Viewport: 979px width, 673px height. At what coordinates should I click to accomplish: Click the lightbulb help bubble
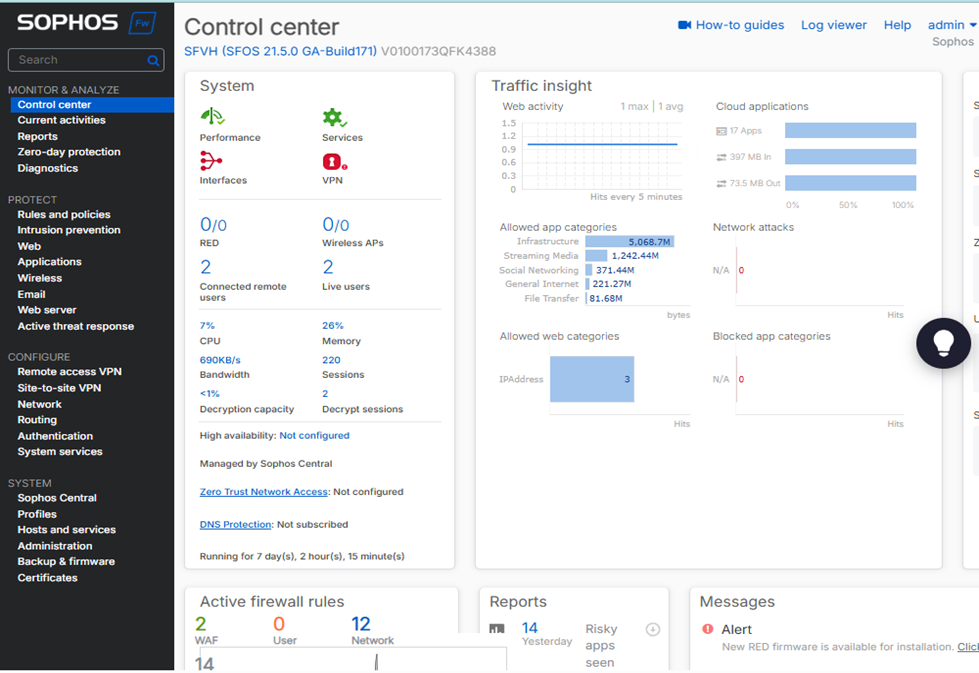pyautogui.click(x=943, y=342)
